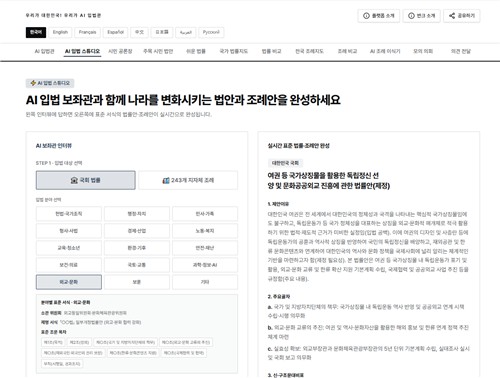Select the 243개 지자체 조례 option

pos(188,180)
